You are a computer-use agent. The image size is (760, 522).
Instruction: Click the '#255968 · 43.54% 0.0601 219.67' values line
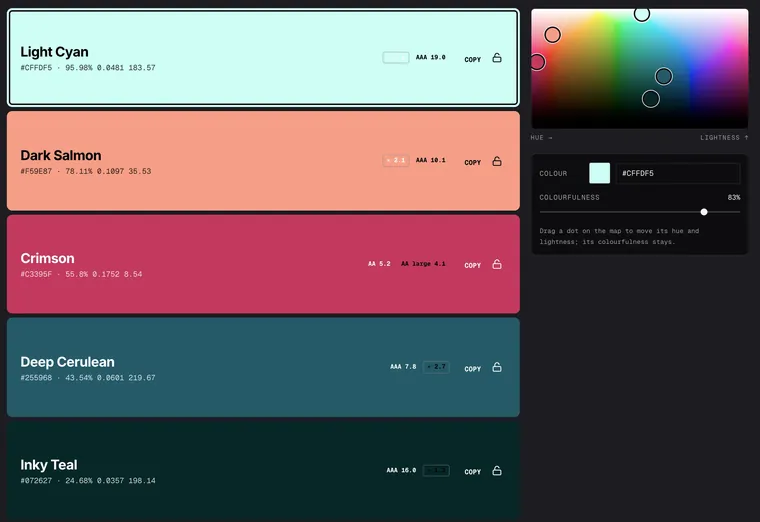(x=88, y=378)
